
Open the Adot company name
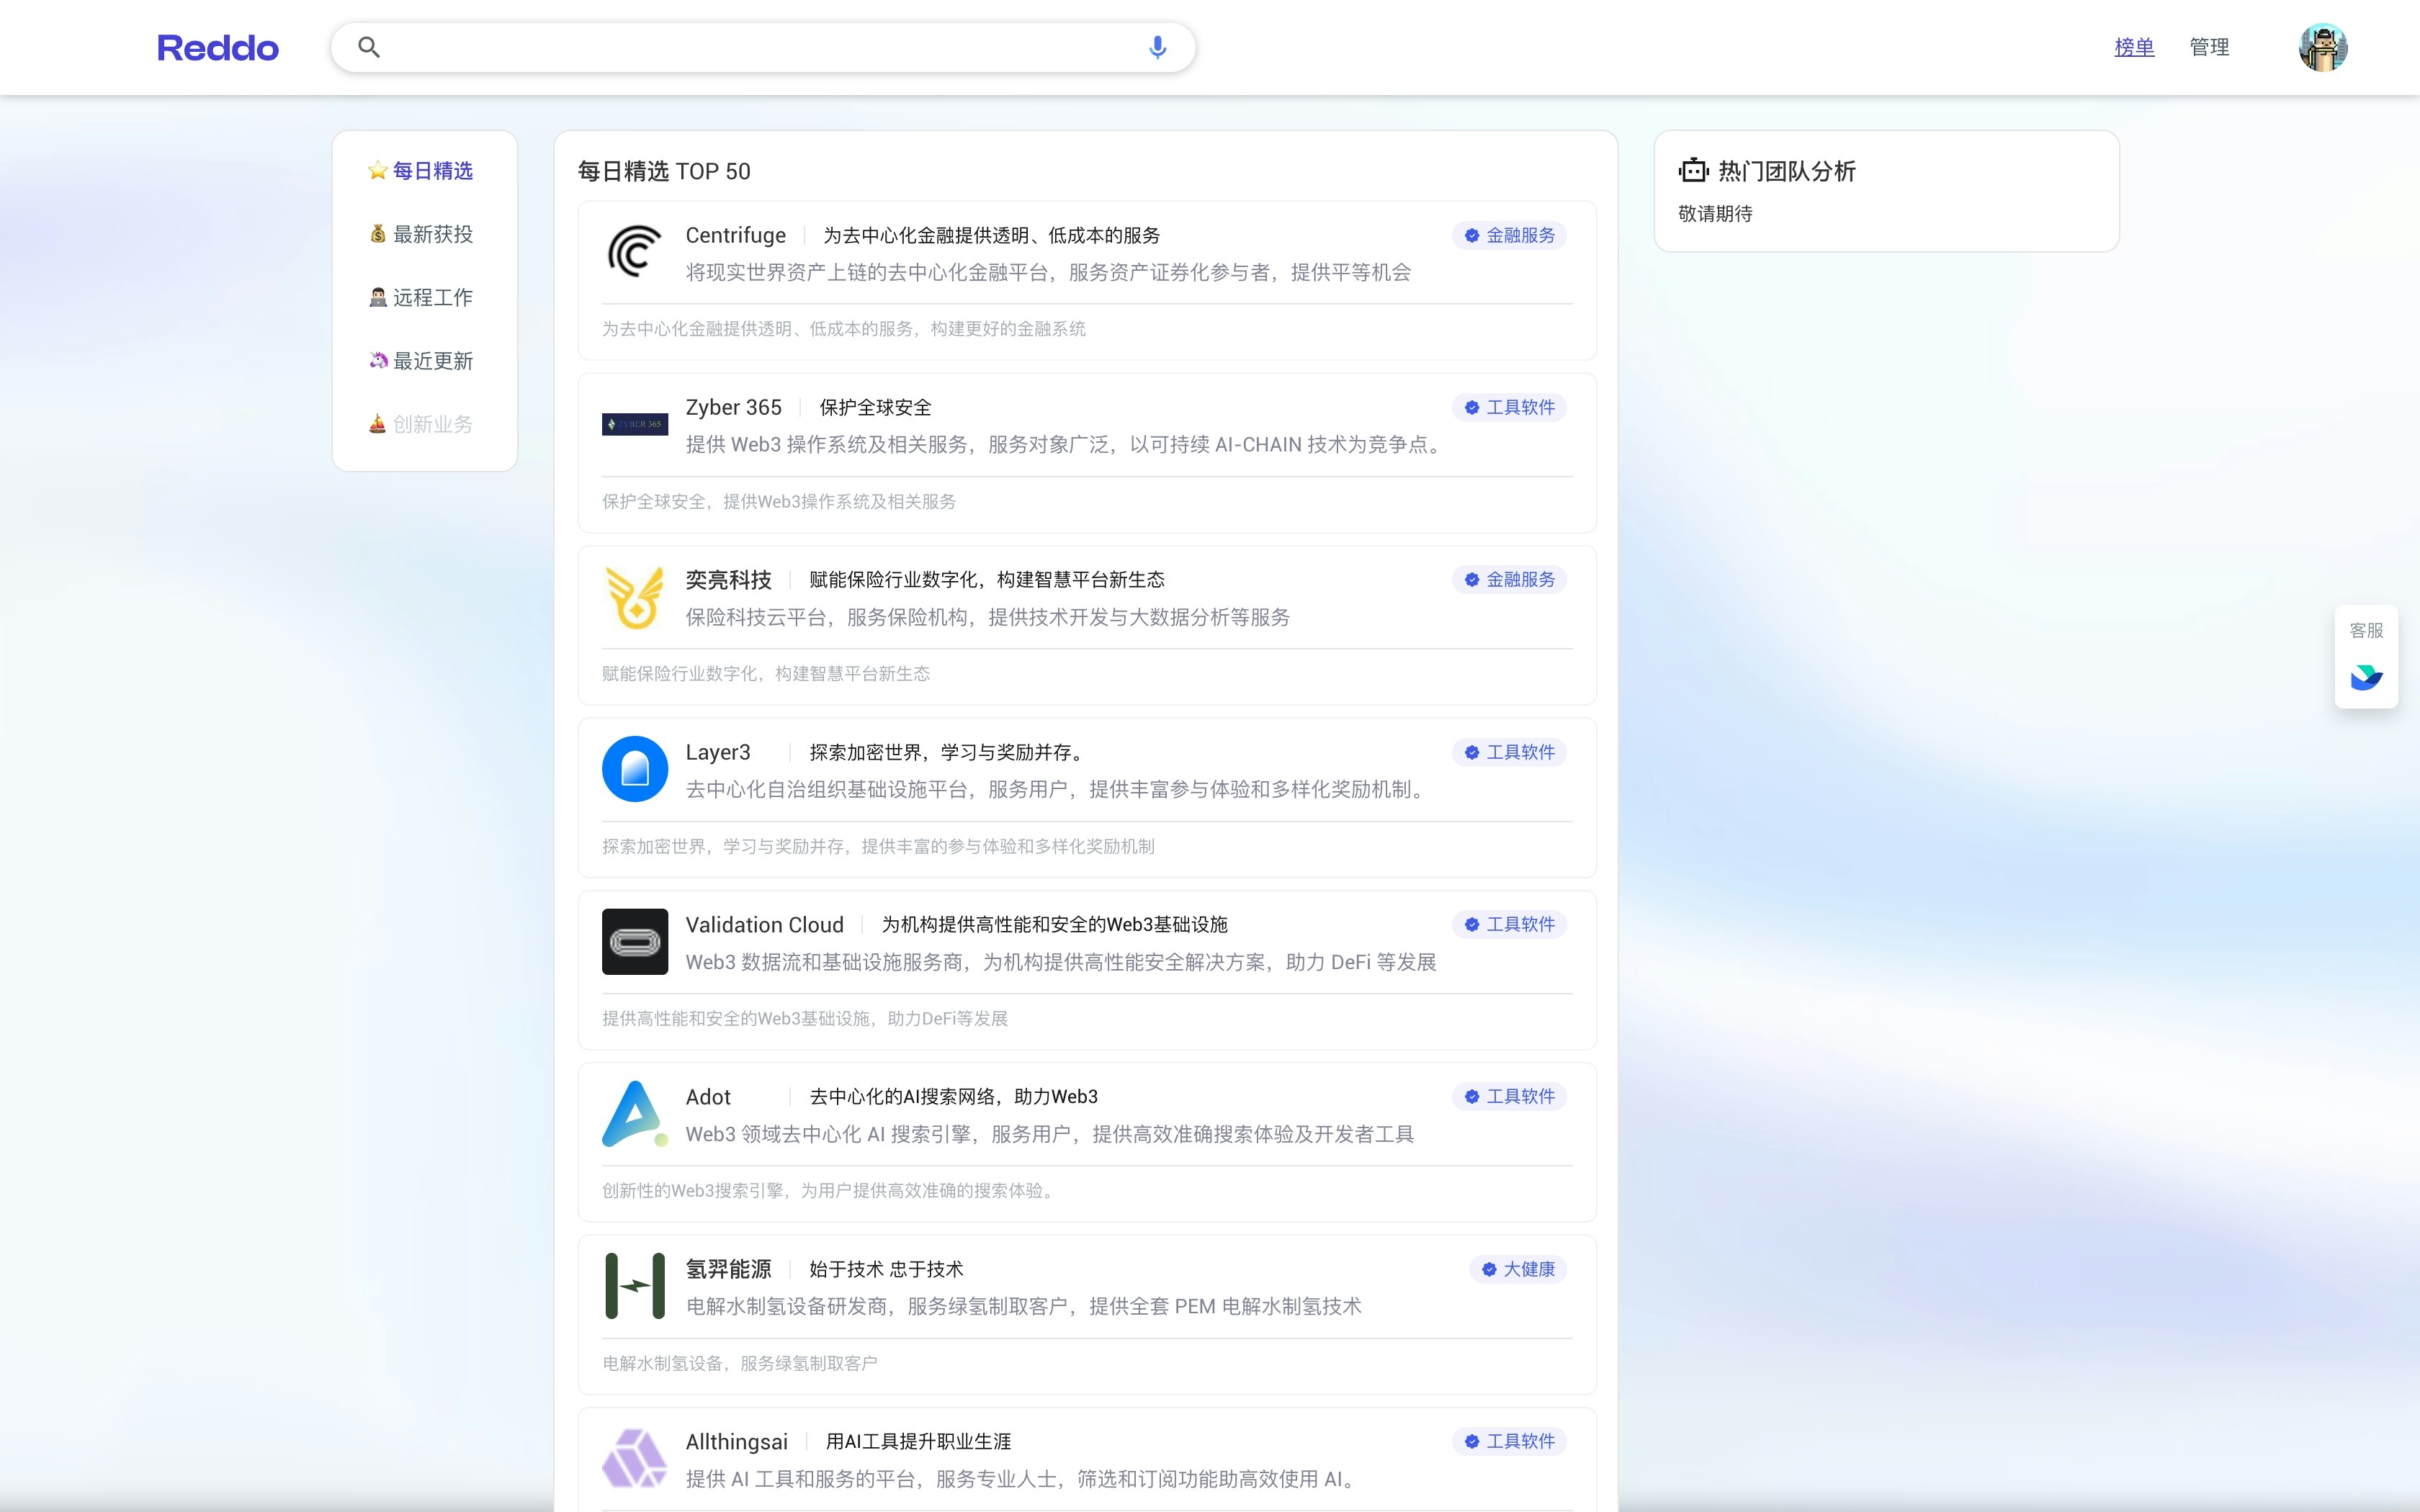click(708, 1097)
